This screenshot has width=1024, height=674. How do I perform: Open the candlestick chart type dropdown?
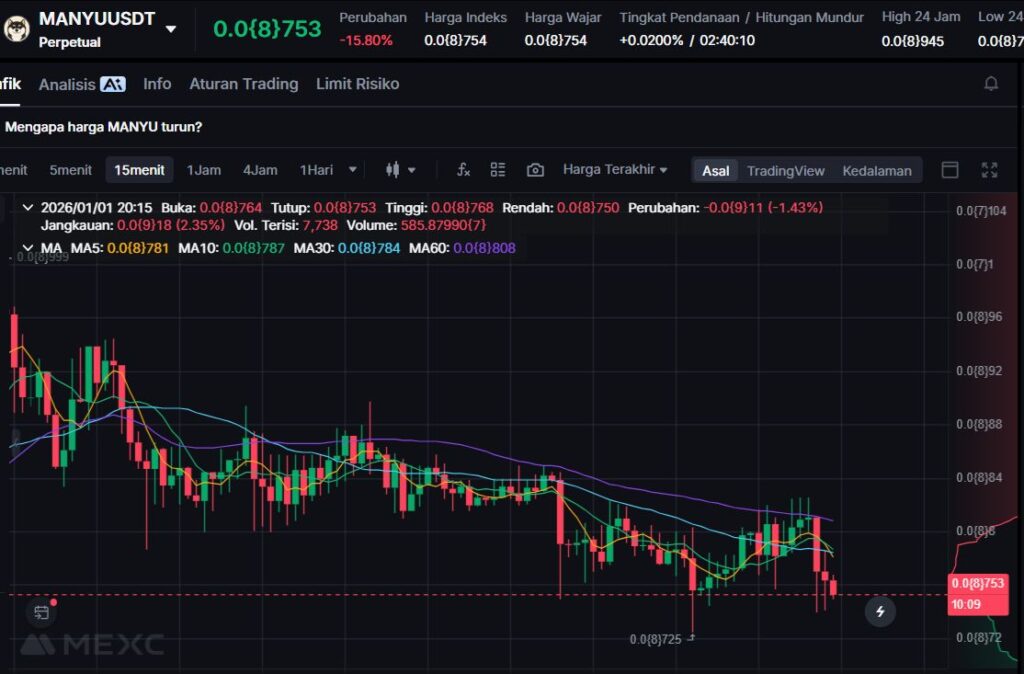pyautogui.click(x=401, y=170)
